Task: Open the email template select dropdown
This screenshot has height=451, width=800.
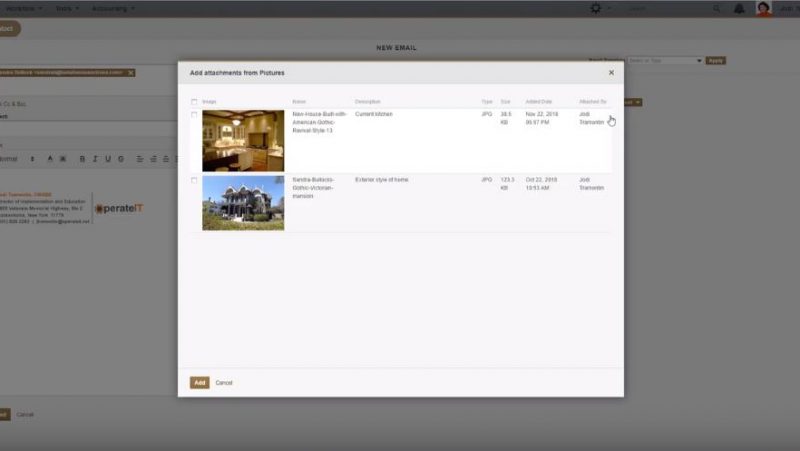Action: (664, 60)
